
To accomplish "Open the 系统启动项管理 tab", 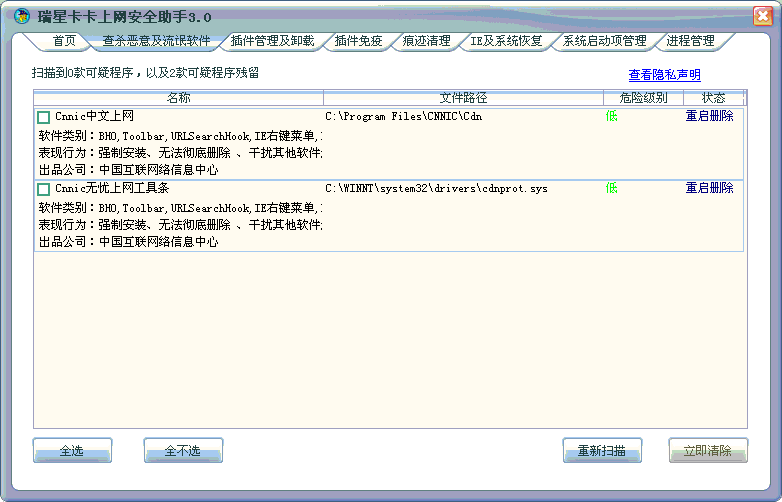I will click(604, 41).
